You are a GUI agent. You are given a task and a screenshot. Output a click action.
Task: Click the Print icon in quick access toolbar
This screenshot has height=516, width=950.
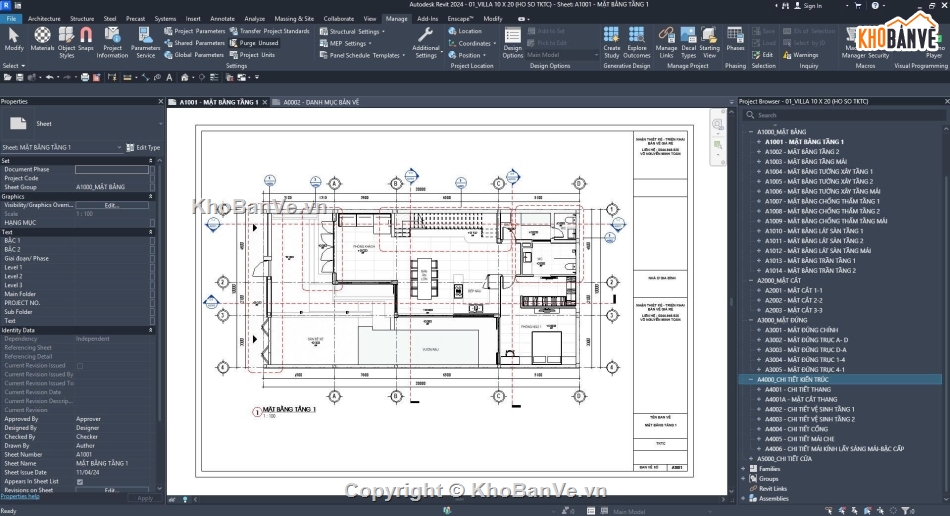coord(85,78)
